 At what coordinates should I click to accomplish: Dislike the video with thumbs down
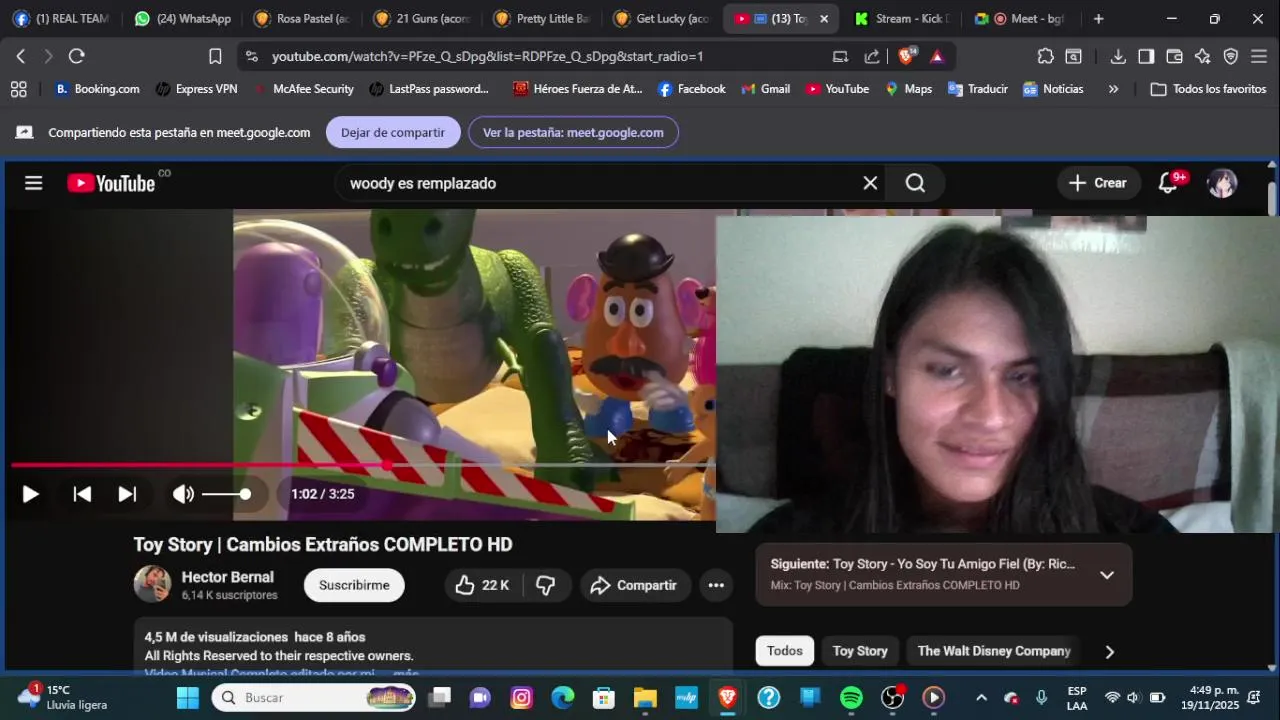pyautogui.click(x=546, y=586)
